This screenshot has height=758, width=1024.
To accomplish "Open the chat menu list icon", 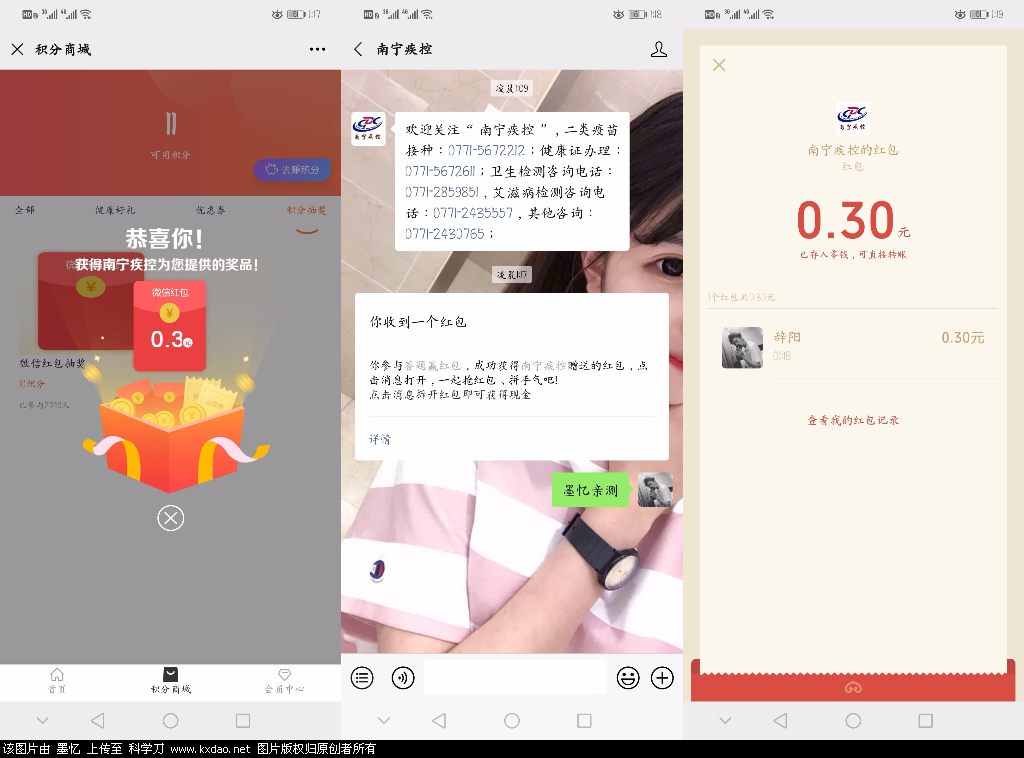I will [x=362, y=678].
